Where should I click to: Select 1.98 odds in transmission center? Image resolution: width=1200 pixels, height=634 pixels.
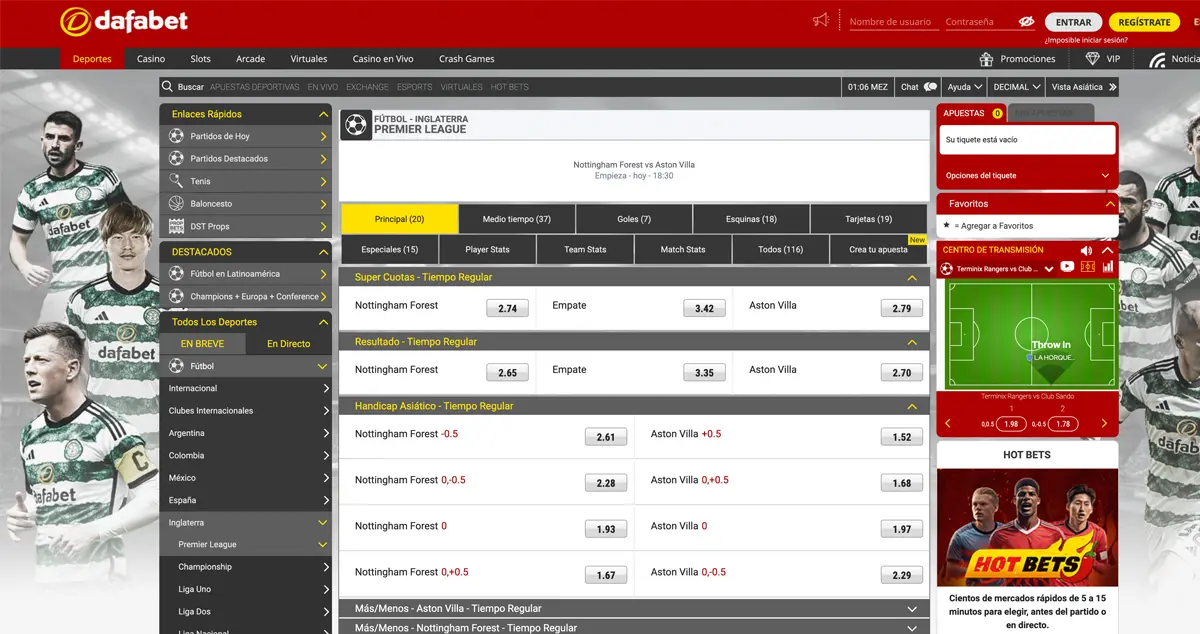coord(1012,424)
